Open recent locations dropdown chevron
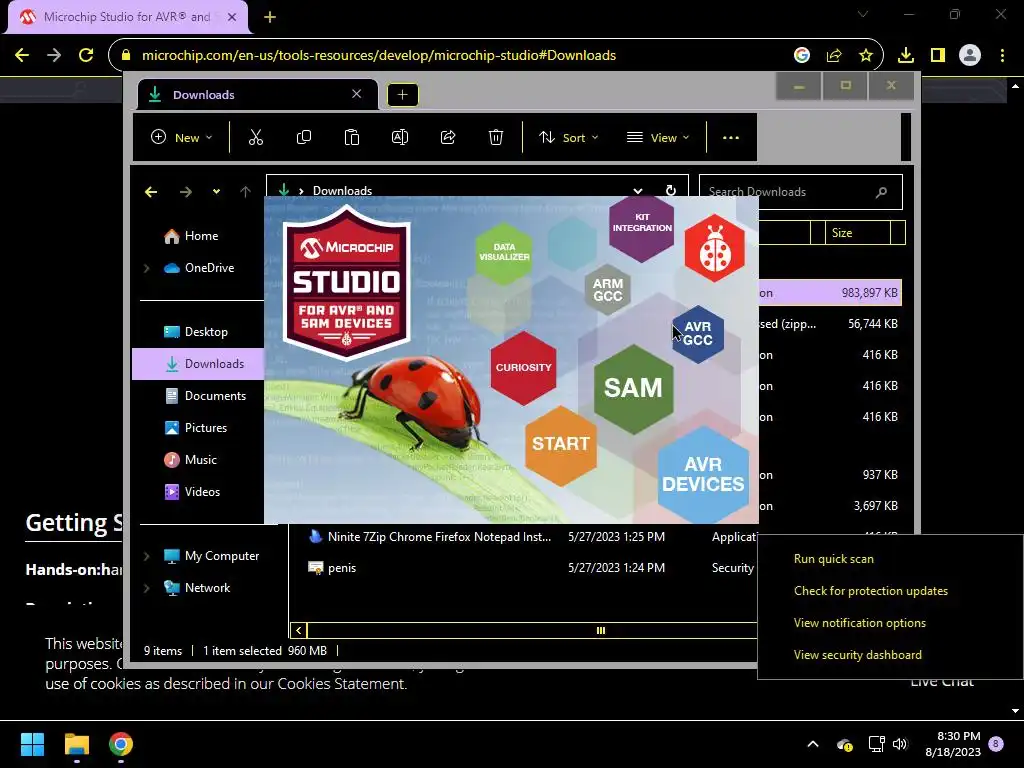The width and height of the screenshot is (1024, 768). tap(216, 191)
